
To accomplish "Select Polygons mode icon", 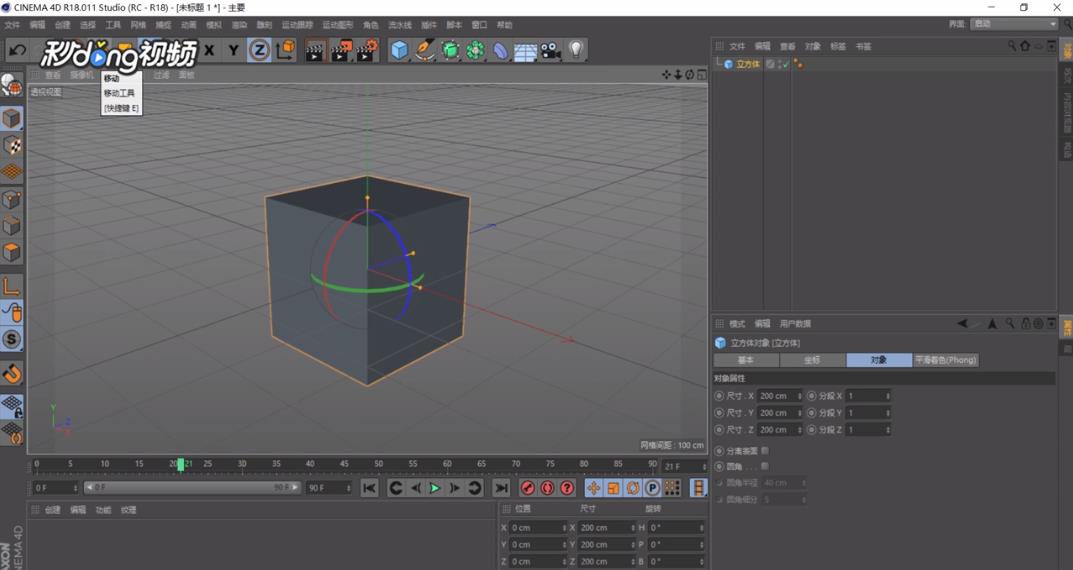I will (12, 252).
